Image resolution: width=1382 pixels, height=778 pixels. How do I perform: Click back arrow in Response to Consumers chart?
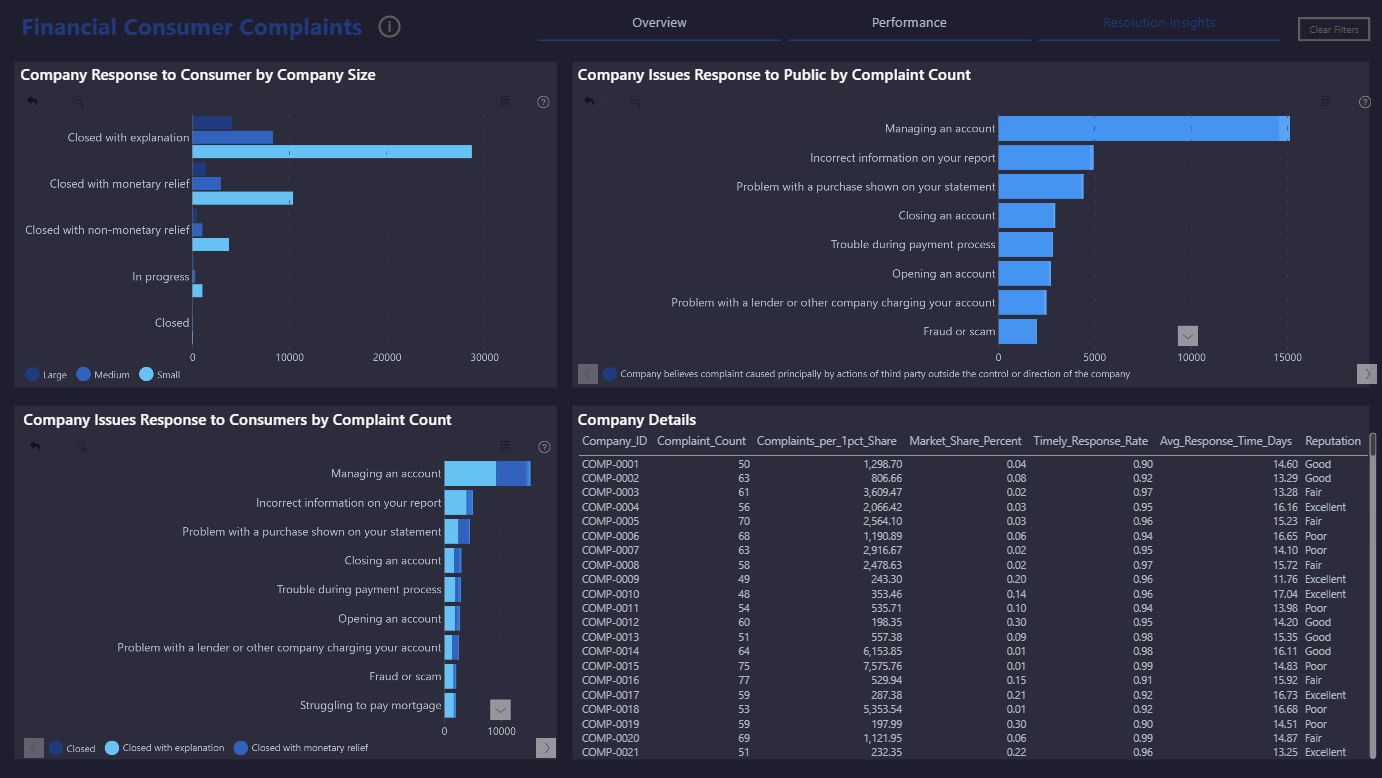coord(35,446)
